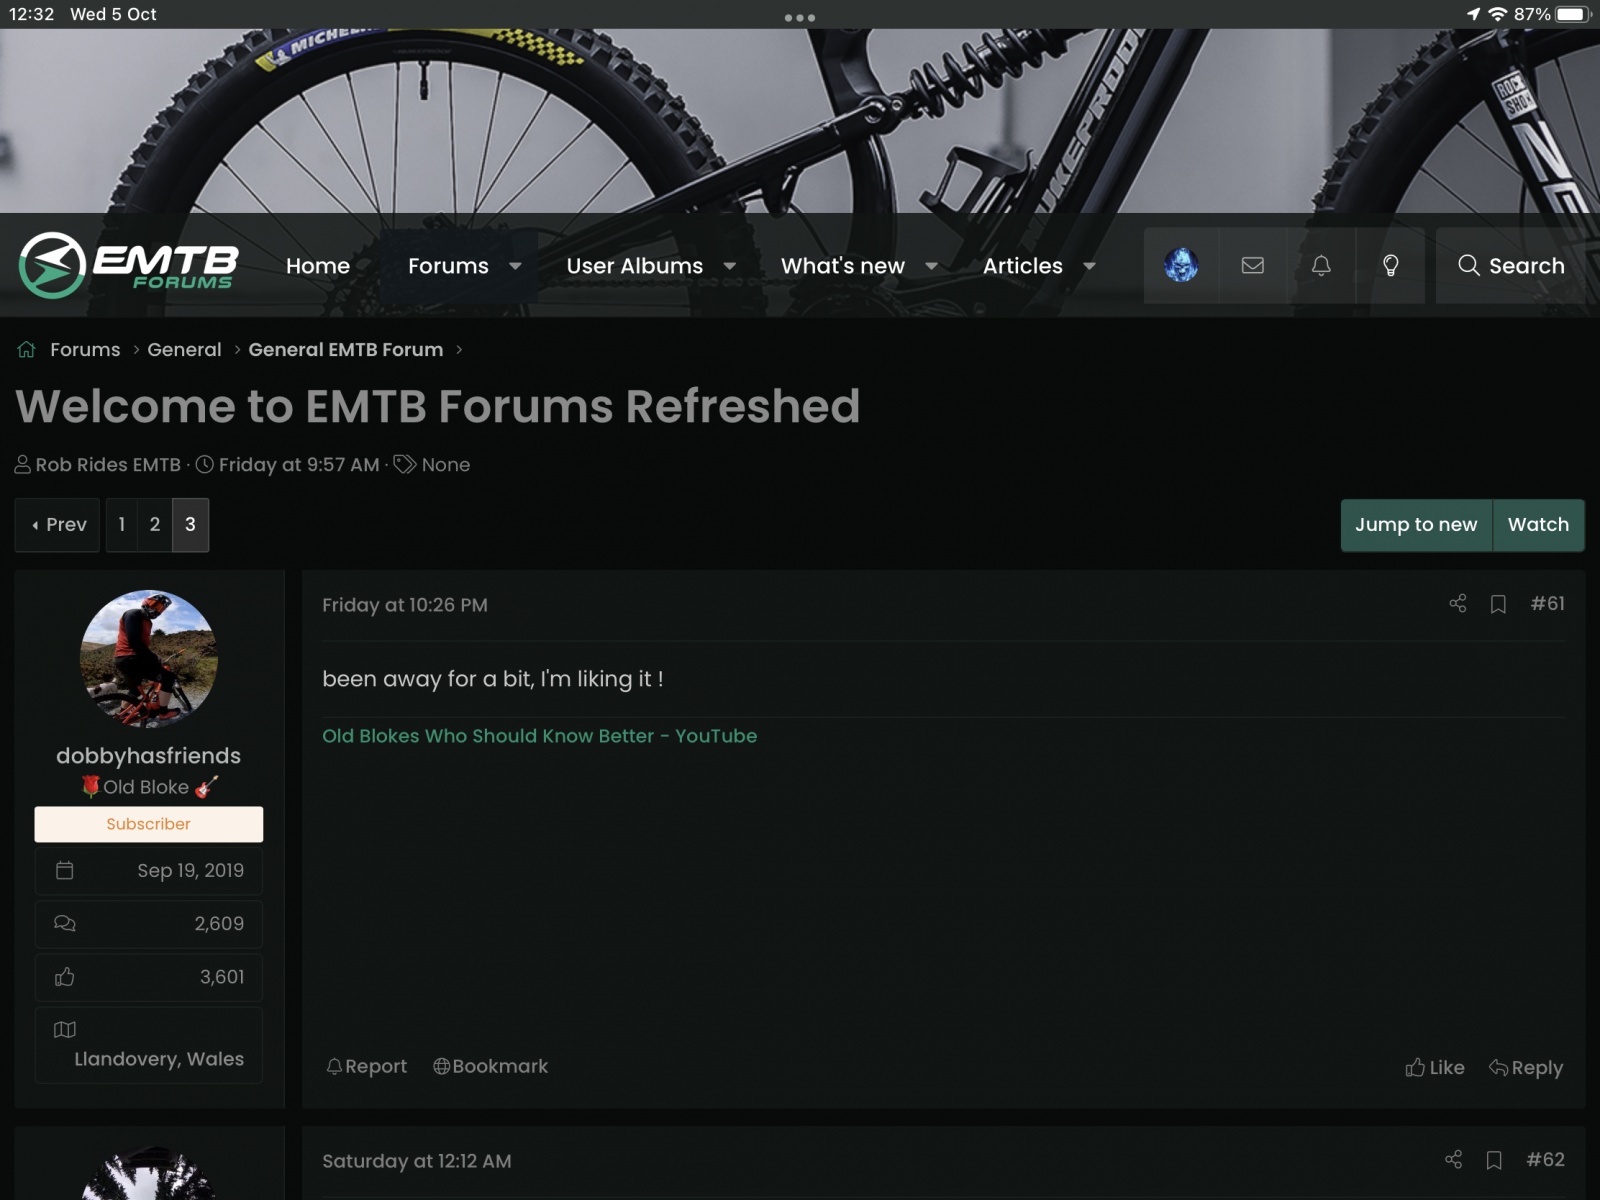The width and height of the screenshot is (1600, 1200).
Task: Share post #61 via the share icon
Action: (x=1457, y=604)
